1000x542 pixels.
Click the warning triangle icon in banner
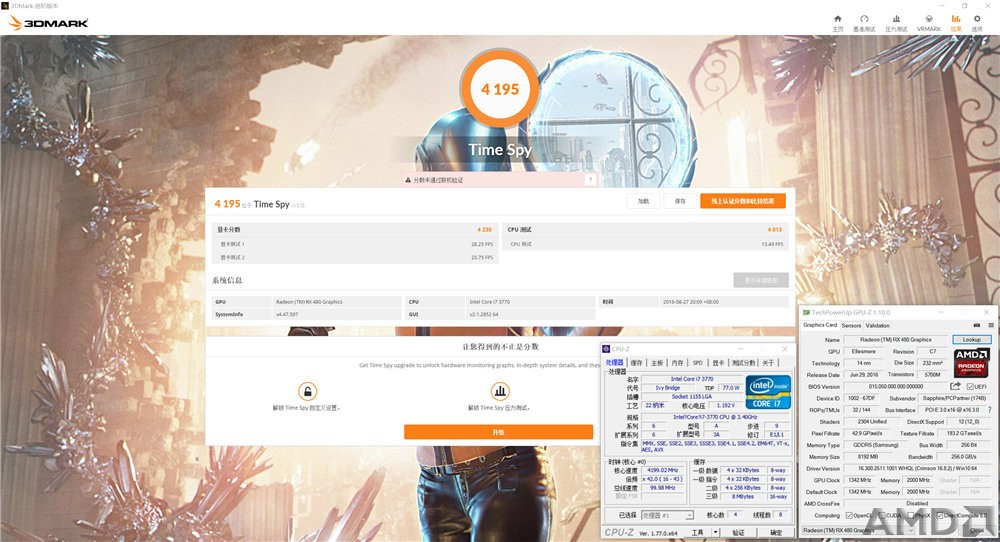tap(408, 180)
